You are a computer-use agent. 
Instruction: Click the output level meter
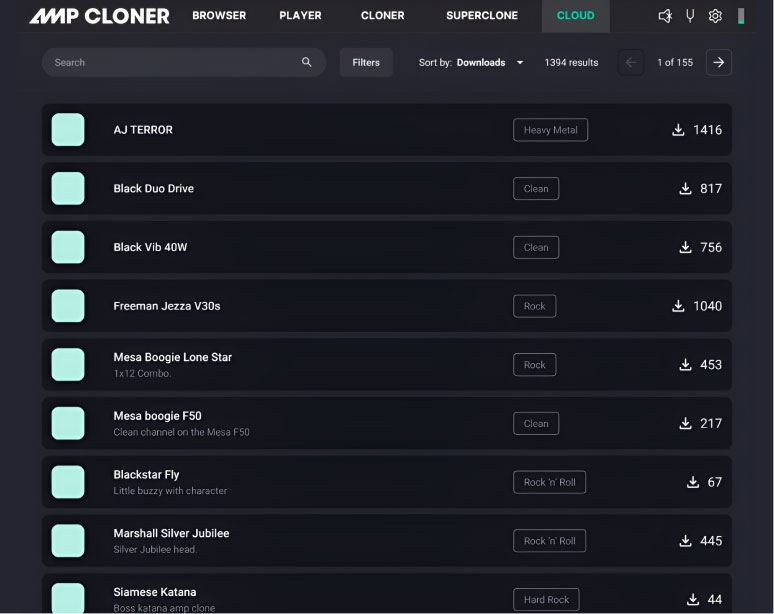coord(741,16)
